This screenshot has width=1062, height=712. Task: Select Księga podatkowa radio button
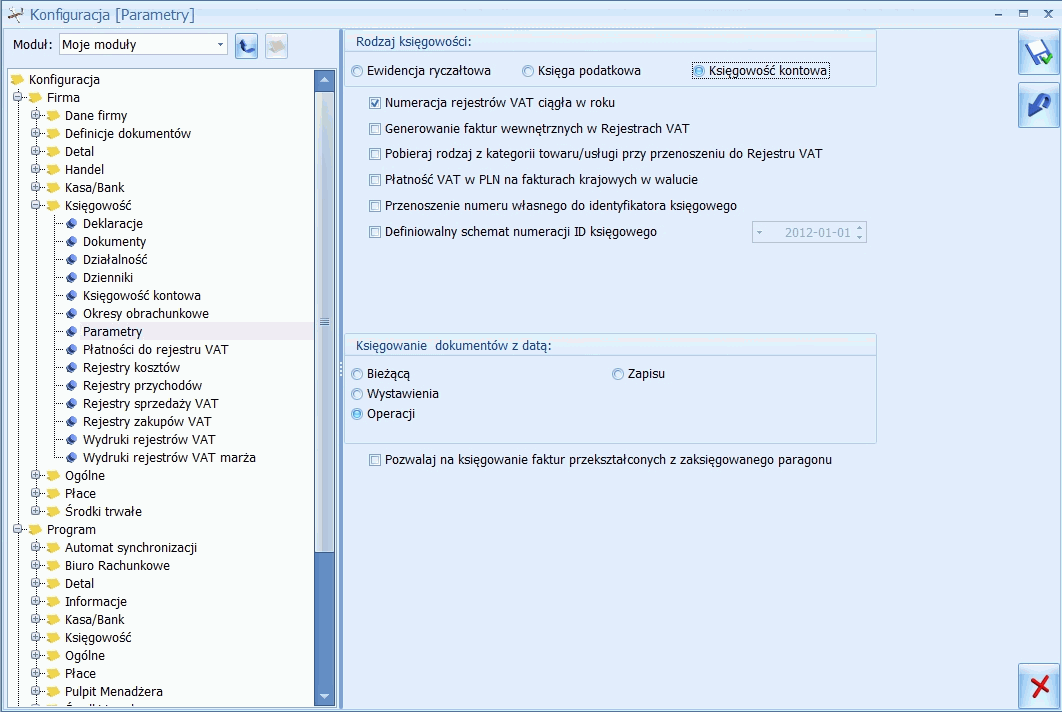click(528, 71)
